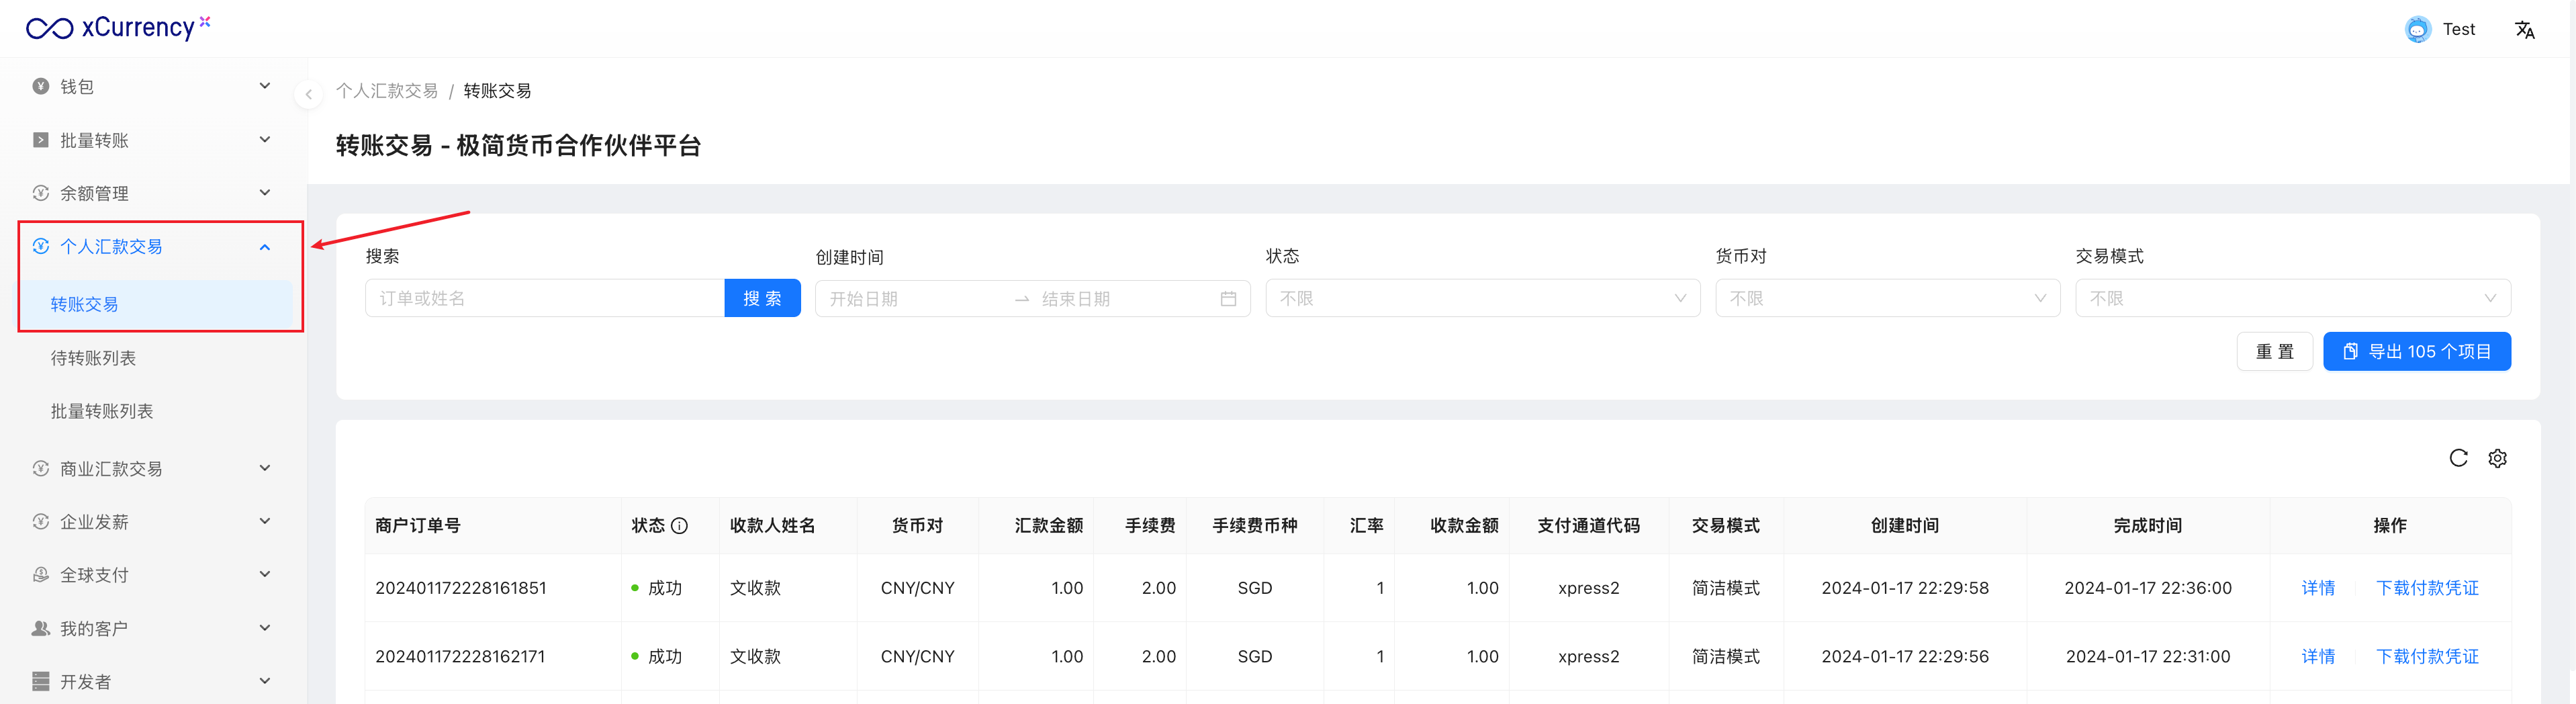Click the 个人汇款交易 sidebar icon
The height and width of the screenshot is (704, 2576).
click(41, 246)
